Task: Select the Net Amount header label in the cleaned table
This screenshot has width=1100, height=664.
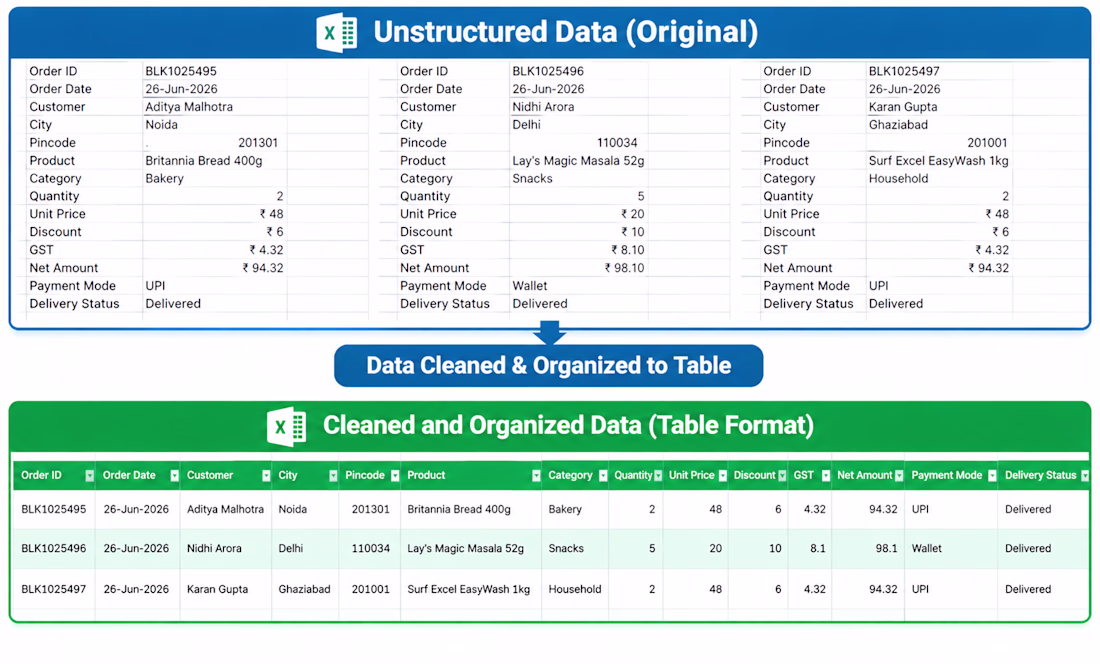Action: tap(864, 475)
